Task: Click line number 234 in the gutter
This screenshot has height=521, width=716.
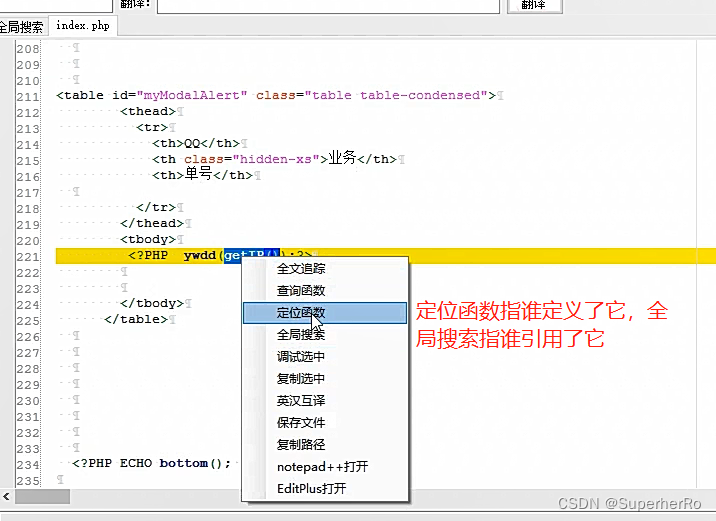Action: tap(28, 465)
